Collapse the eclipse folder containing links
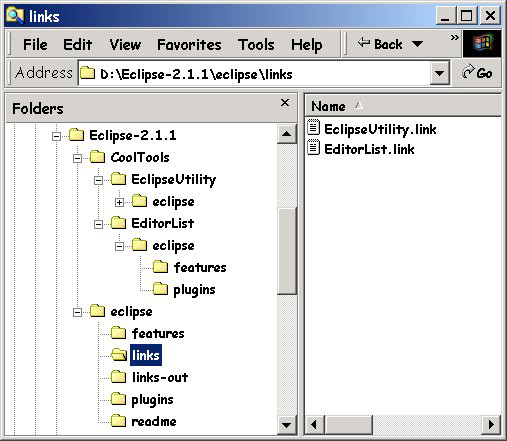The width and height of the screenshot is (507, 441). pyautogui.click(x=77, y=312)
